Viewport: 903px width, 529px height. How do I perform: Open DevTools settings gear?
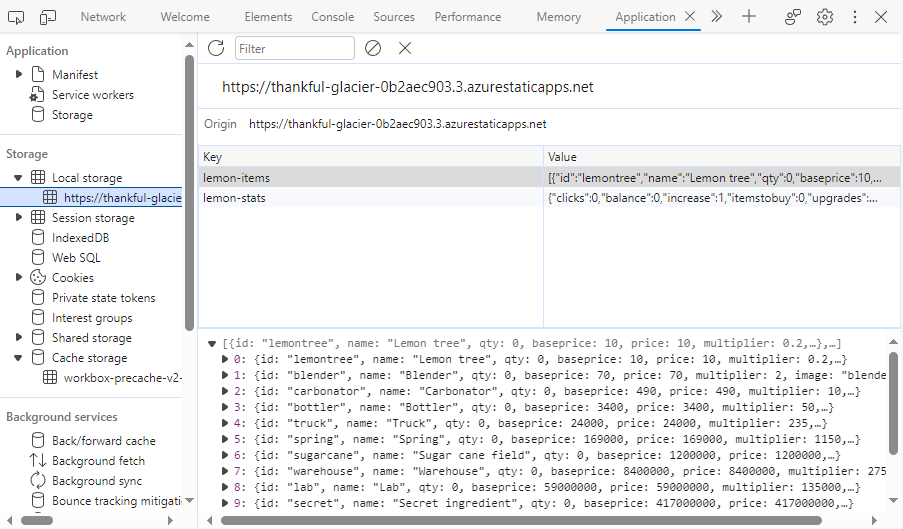click(x=825, y=17)
